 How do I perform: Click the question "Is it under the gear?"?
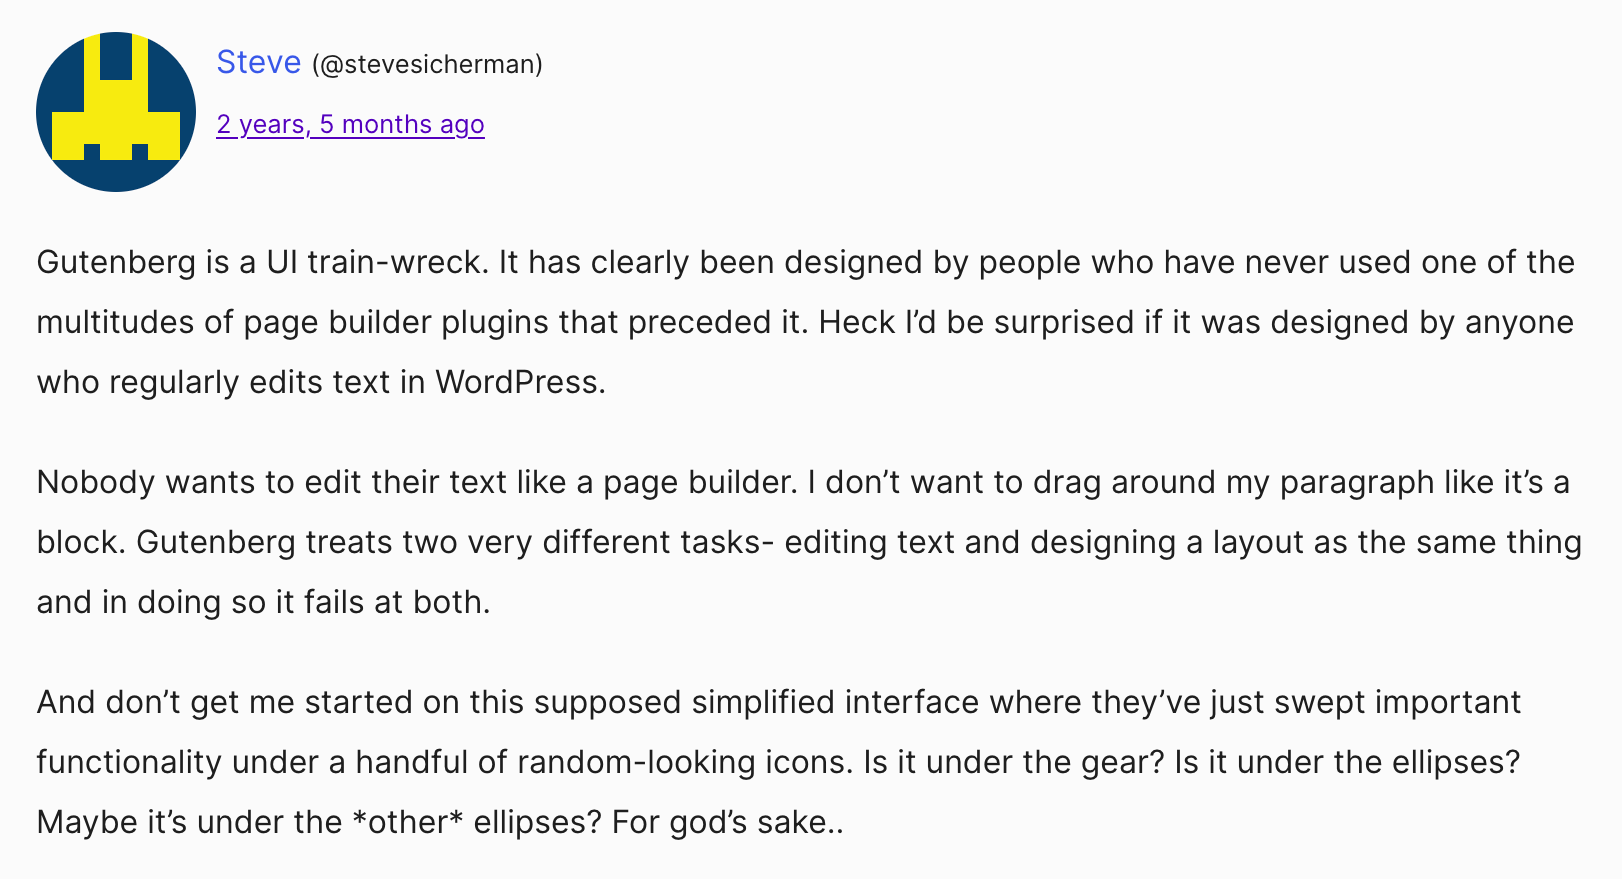tap(1014, 762)
